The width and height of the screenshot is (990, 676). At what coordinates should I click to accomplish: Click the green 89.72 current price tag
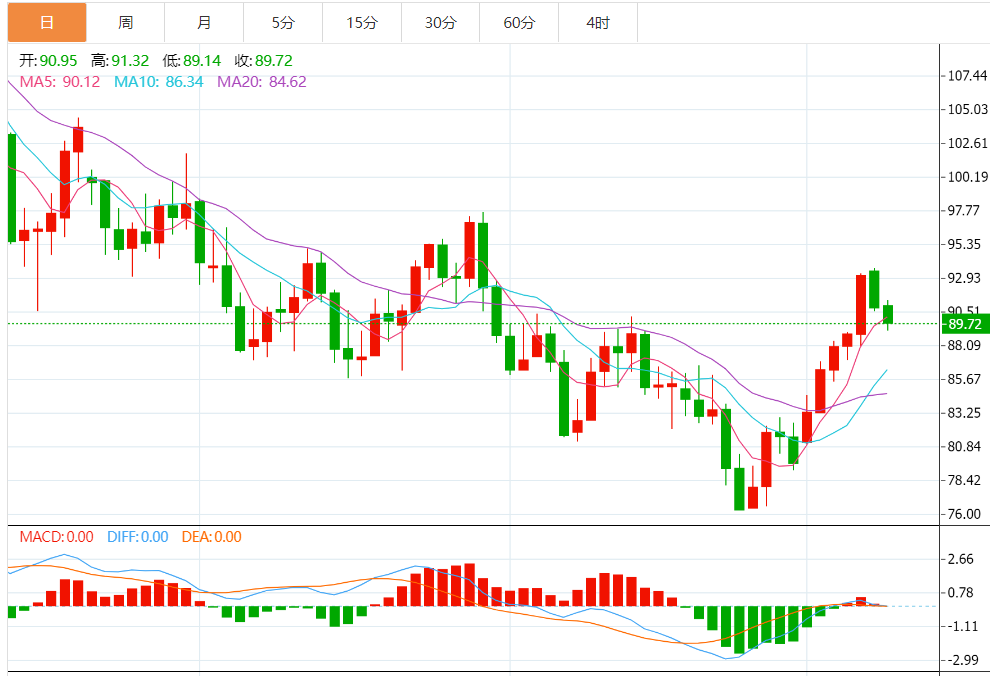[965, 324]
